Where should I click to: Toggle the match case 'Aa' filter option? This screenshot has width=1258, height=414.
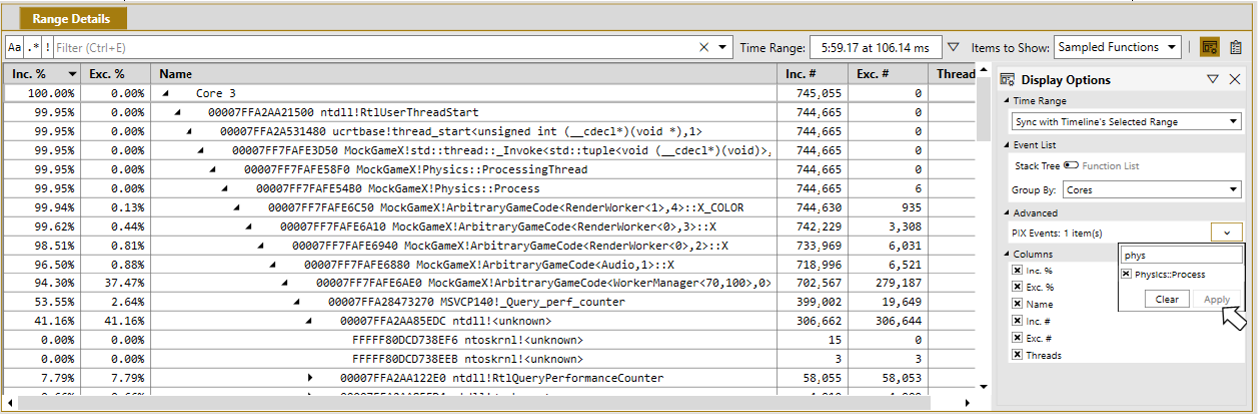(15, 47)
